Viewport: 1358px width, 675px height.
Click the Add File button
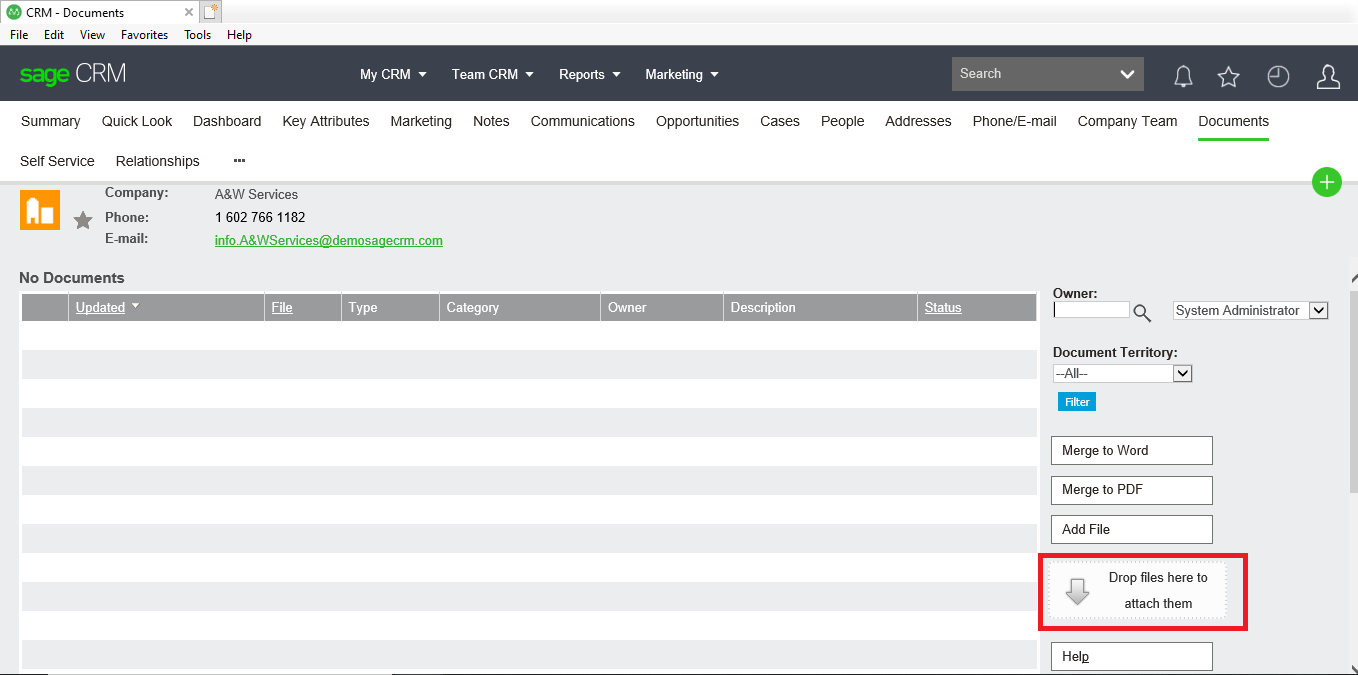pyautogui.click(x=1131, y=530)
